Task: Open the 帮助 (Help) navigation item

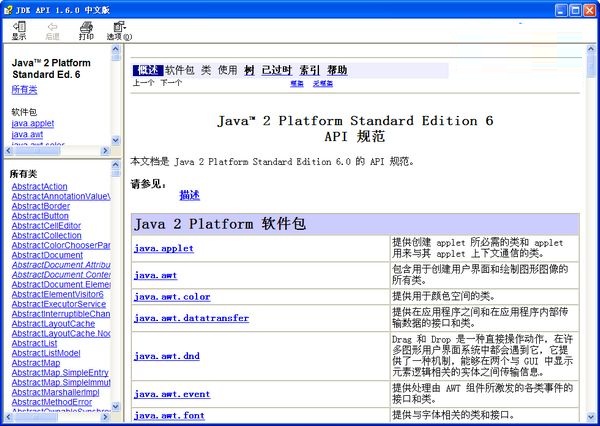Action: (336, 71)
